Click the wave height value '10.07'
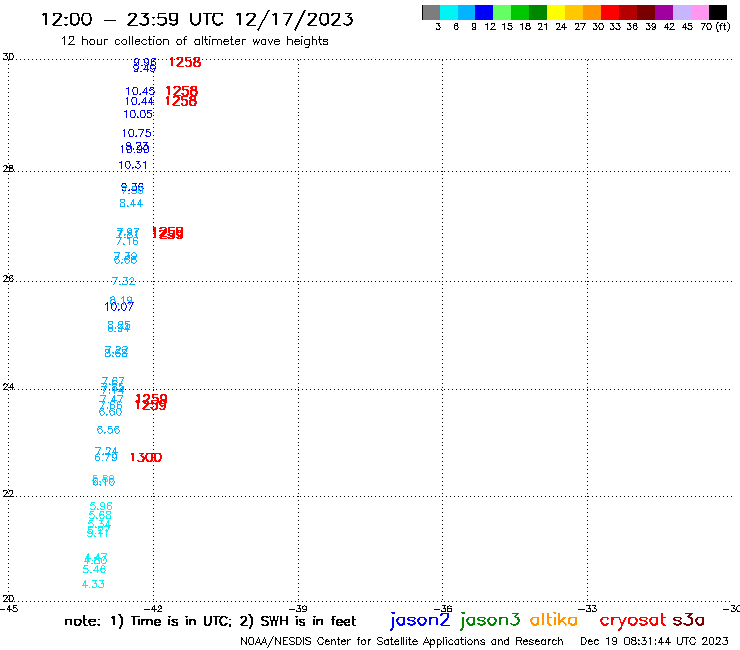The image size is (740, 650). point(119,307)
